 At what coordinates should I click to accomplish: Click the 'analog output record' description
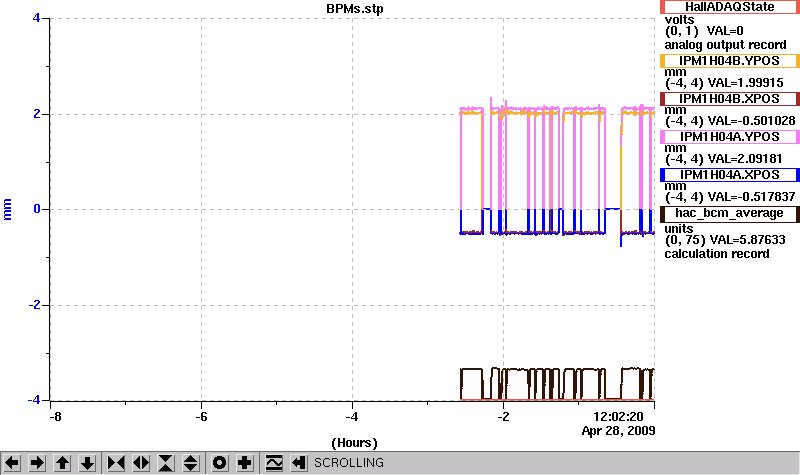tap(725, 45)
